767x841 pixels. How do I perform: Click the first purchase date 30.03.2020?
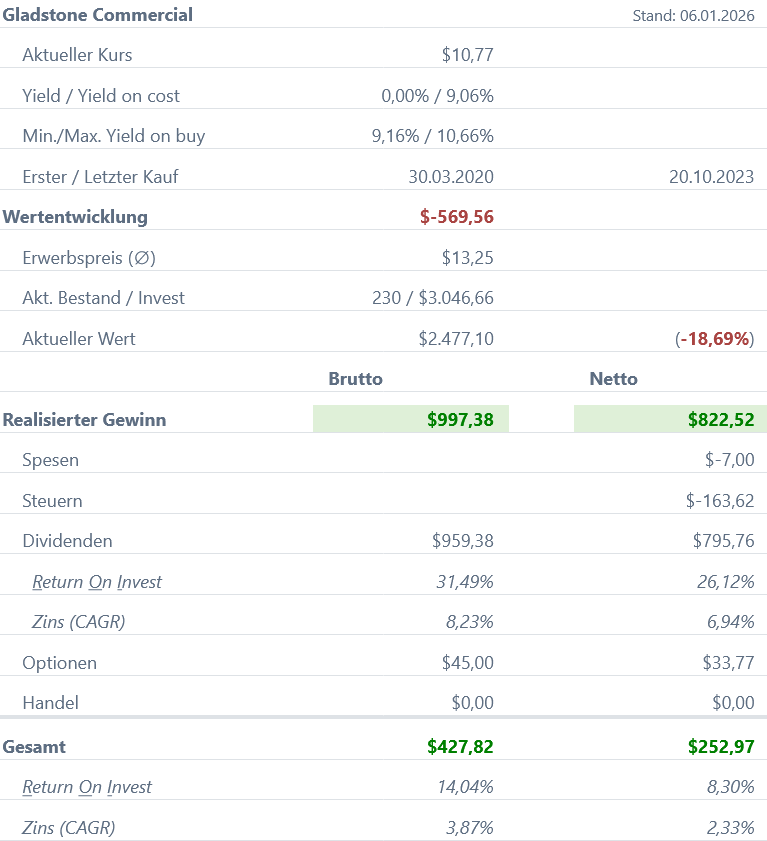click(451, 177)
